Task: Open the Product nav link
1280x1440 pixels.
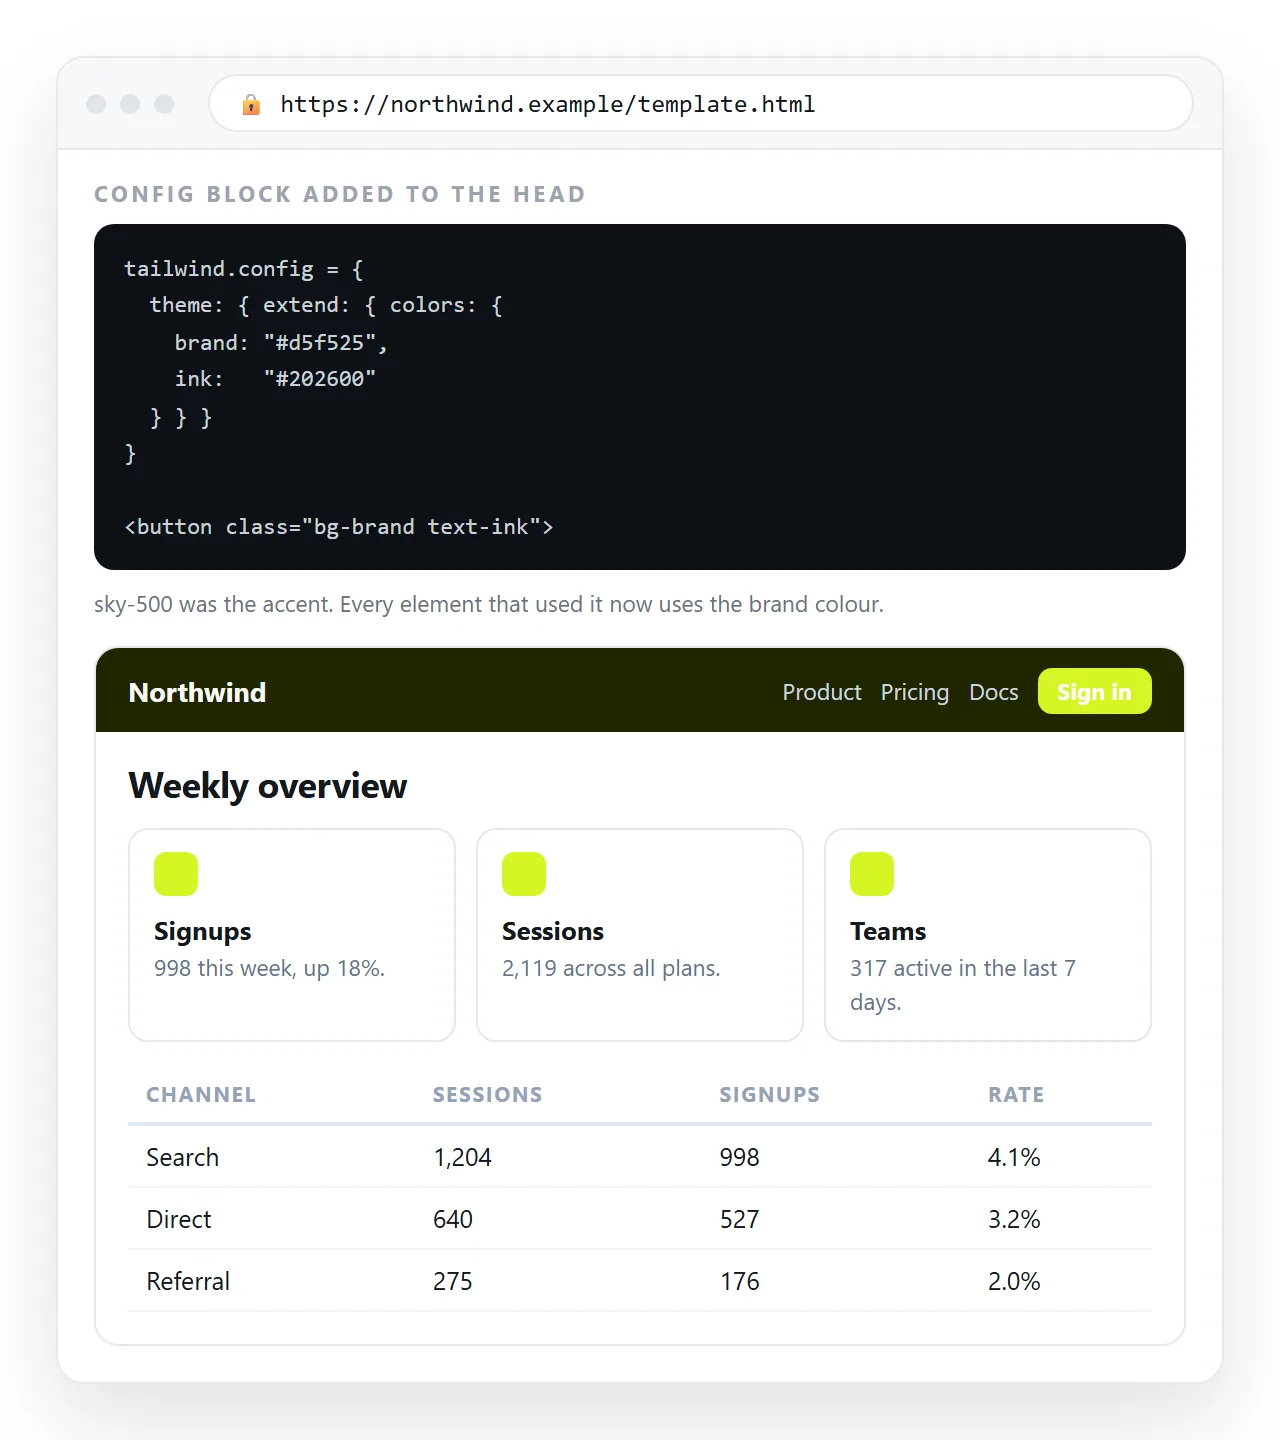Action: point(821,692)
